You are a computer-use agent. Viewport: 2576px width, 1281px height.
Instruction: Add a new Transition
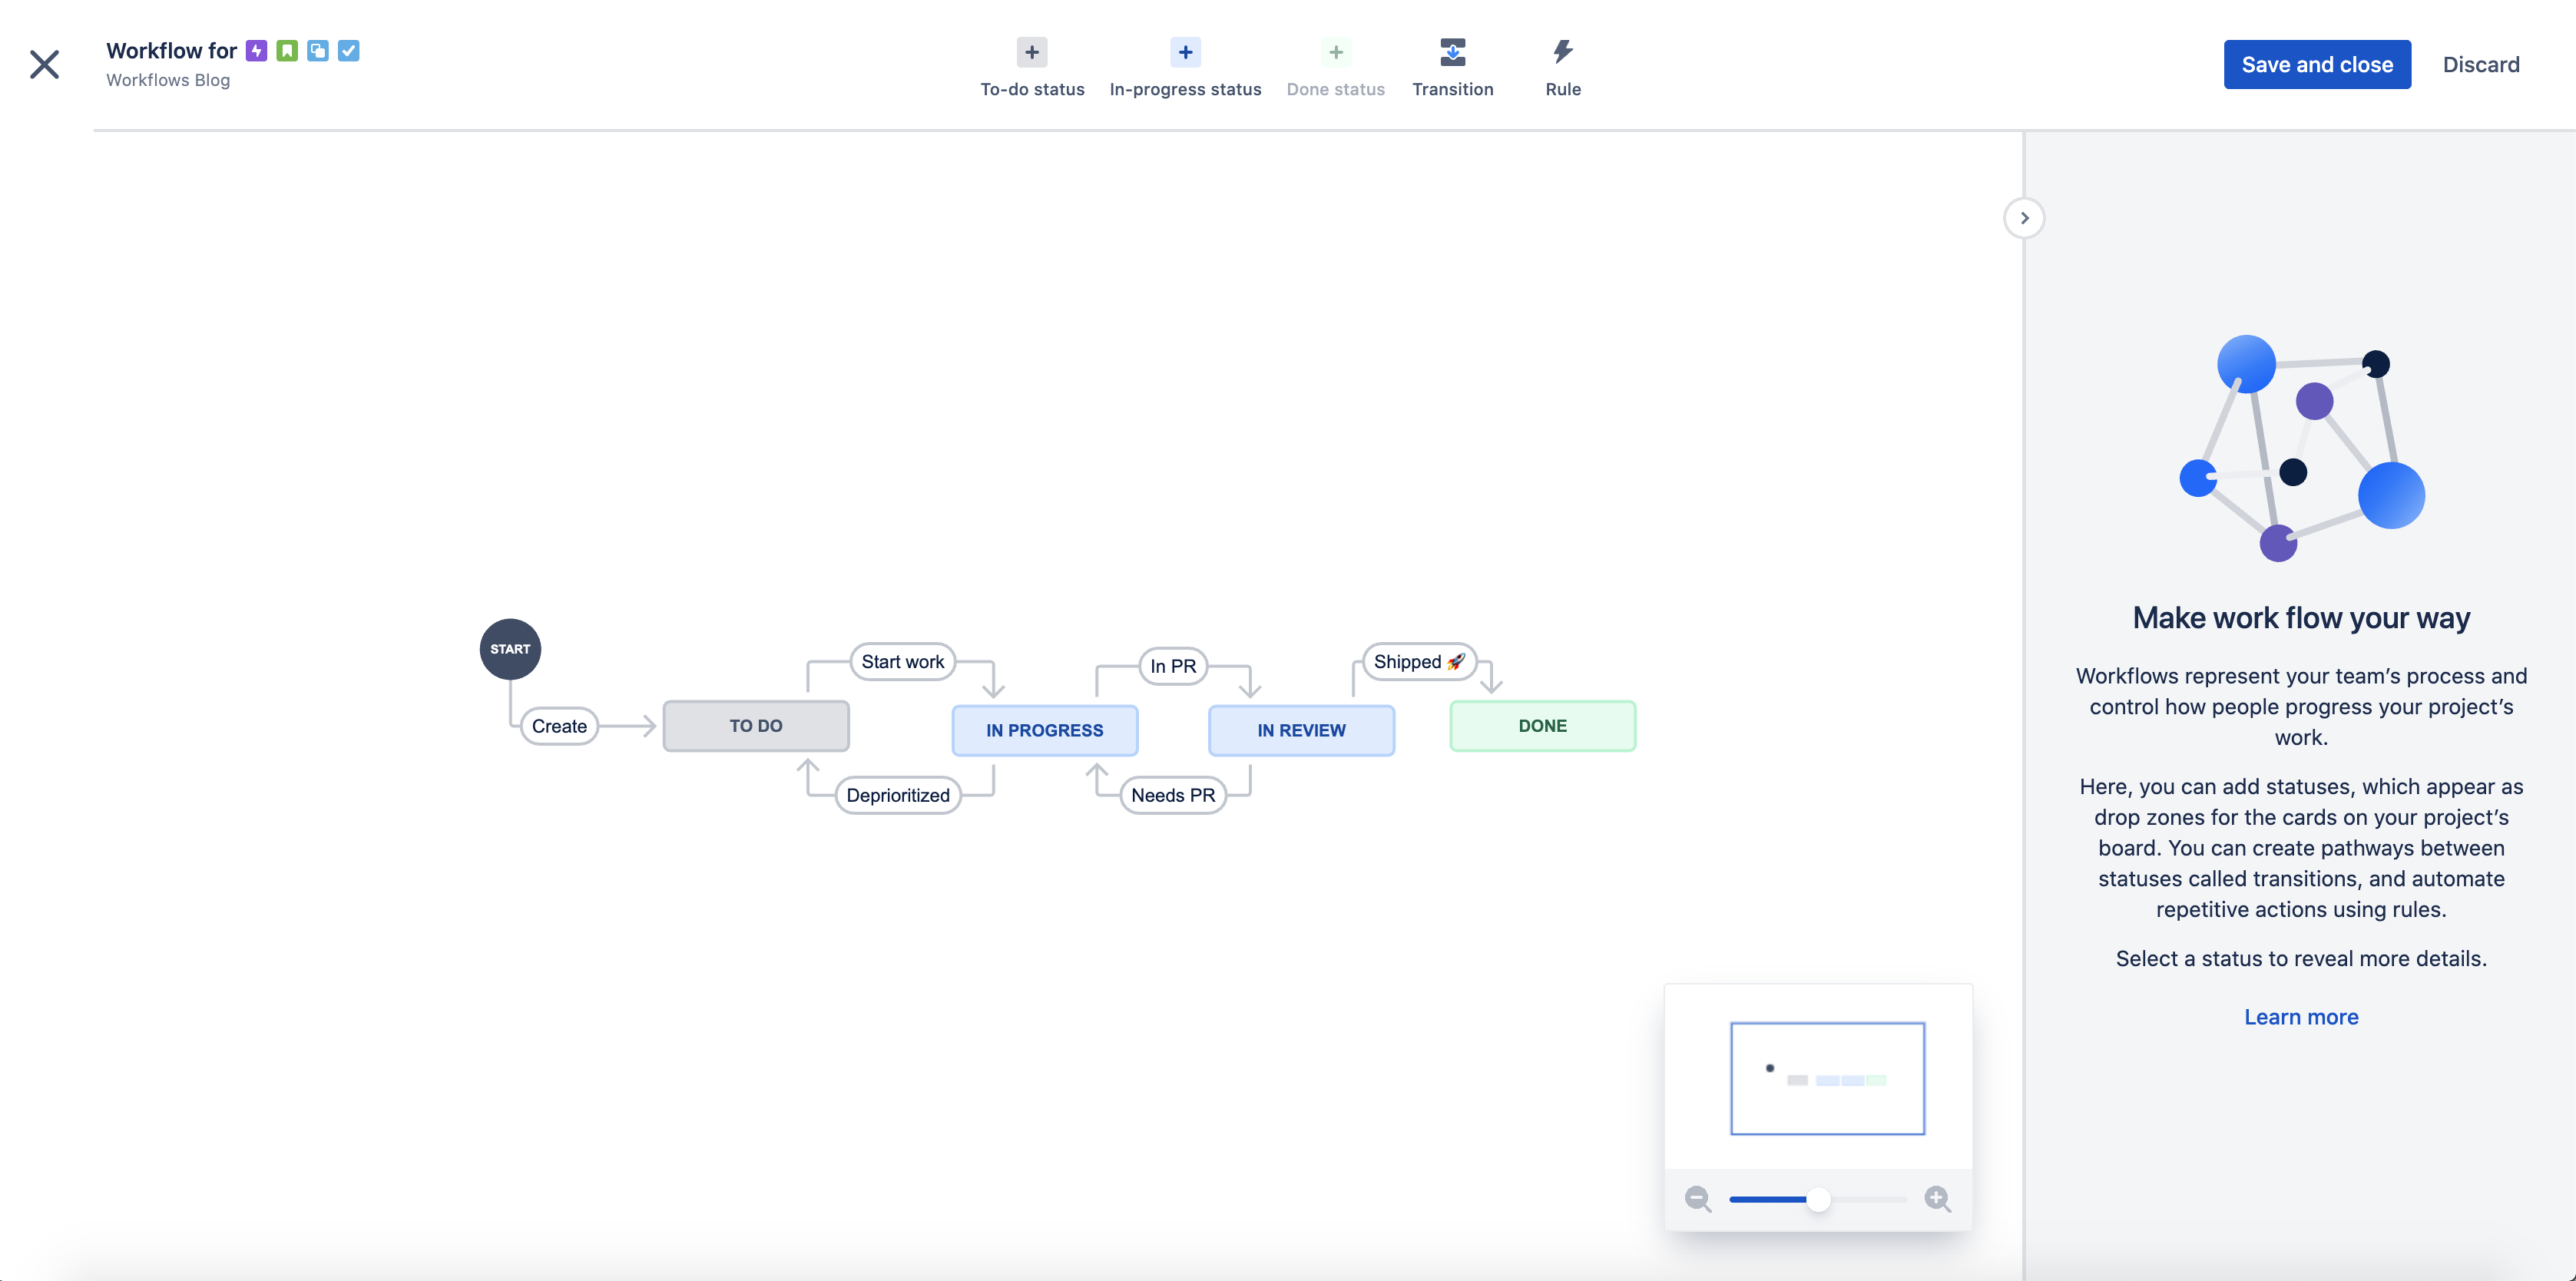coord(1452,68)
